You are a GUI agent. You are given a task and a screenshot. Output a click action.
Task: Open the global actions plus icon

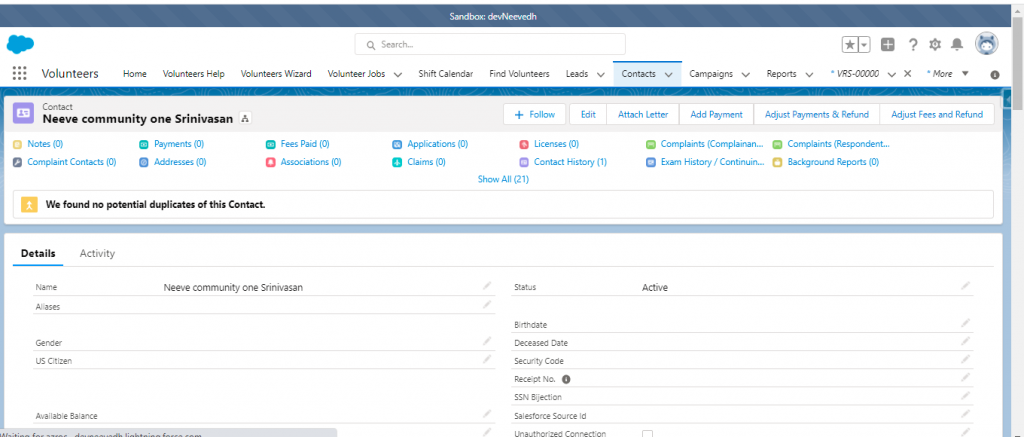pyautogui.click(x=888, y=44)
